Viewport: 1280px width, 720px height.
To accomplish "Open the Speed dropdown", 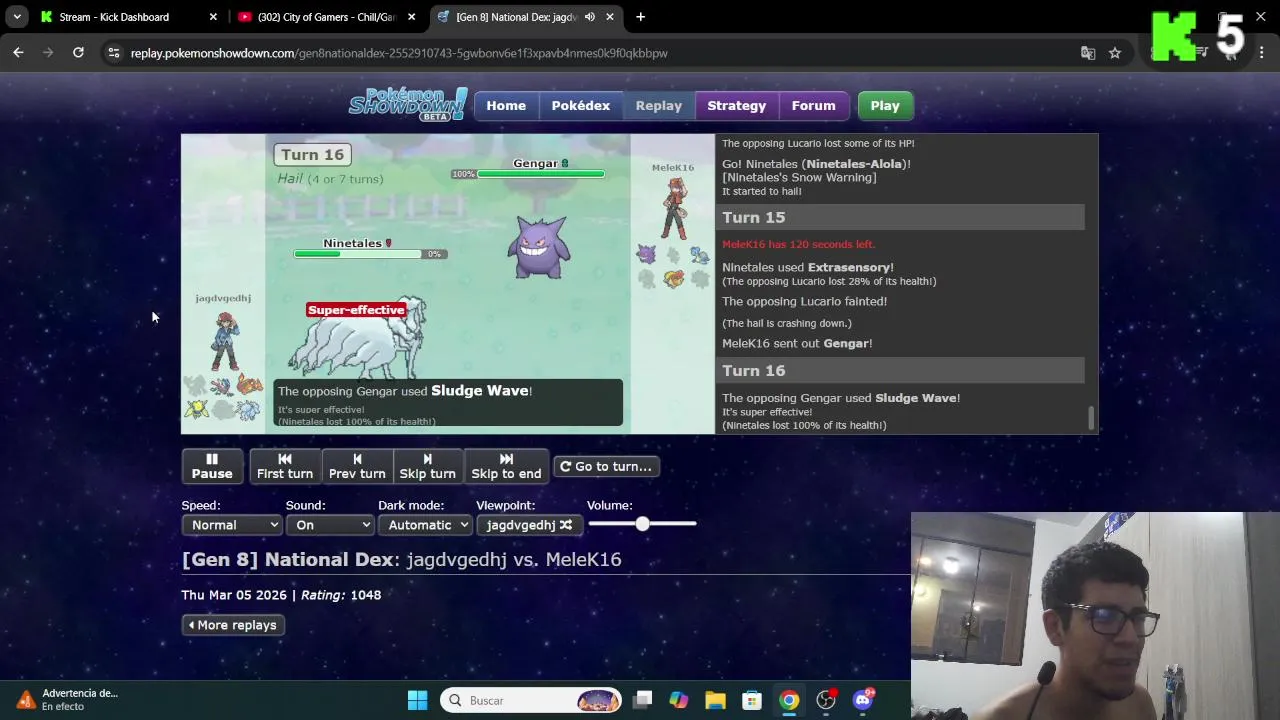I will [231, 525].
